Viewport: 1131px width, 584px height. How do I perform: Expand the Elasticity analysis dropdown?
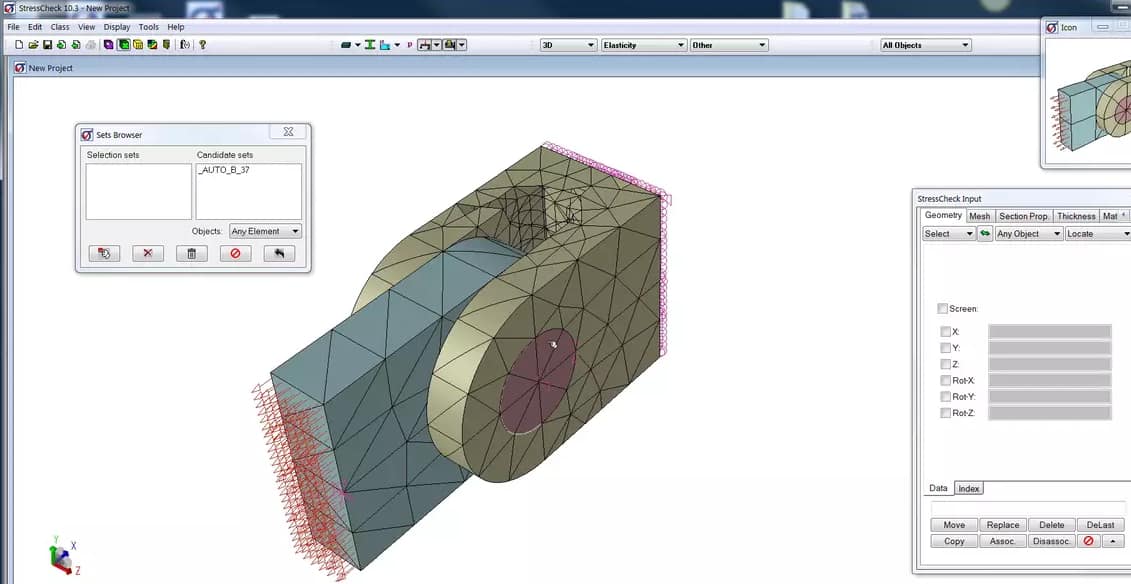tap(643, 45)
